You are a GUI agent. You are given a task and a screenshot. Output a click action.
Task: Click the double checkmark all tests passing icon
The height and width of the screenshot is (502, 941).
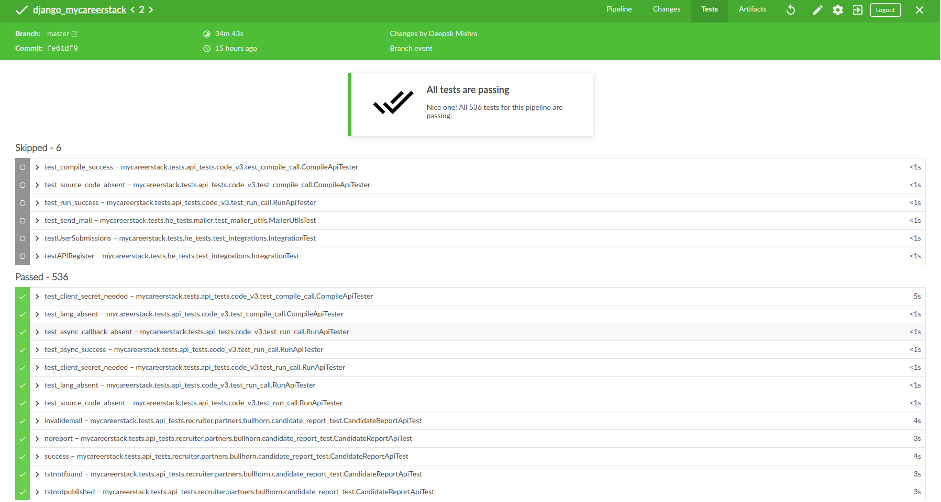click(393, 102)
